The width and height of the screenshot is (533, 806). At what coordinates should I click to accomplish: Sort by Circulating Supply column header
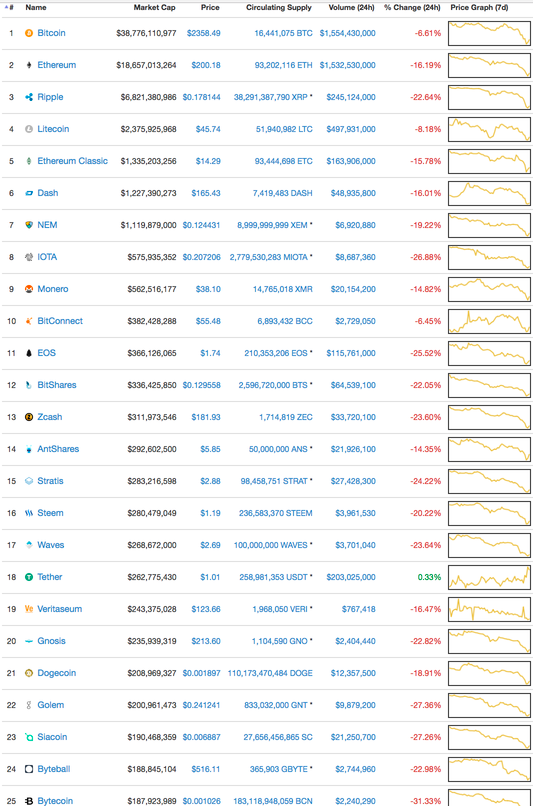click(x=279, y=7)
